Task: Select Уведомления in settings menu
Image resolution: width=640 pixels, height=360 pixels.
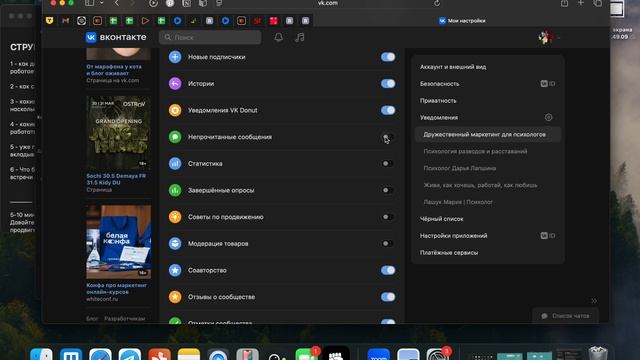Action: (x=439, y=118)
